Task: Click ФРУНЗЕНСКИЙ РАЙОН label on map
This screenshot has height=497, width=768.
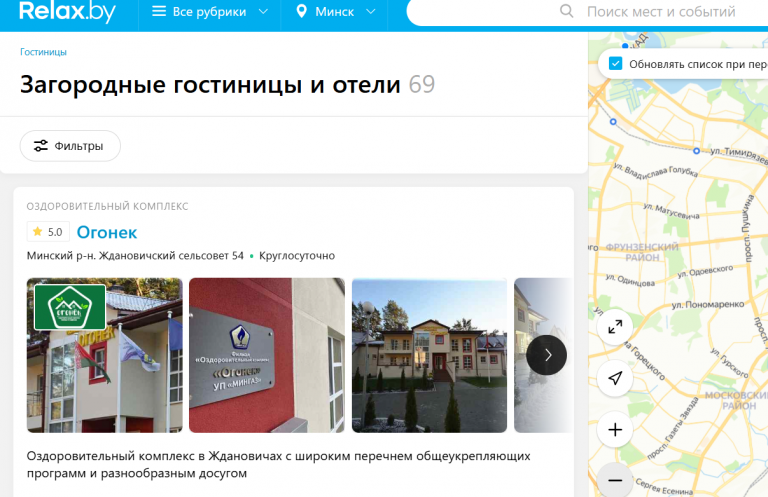Action: 642,252
